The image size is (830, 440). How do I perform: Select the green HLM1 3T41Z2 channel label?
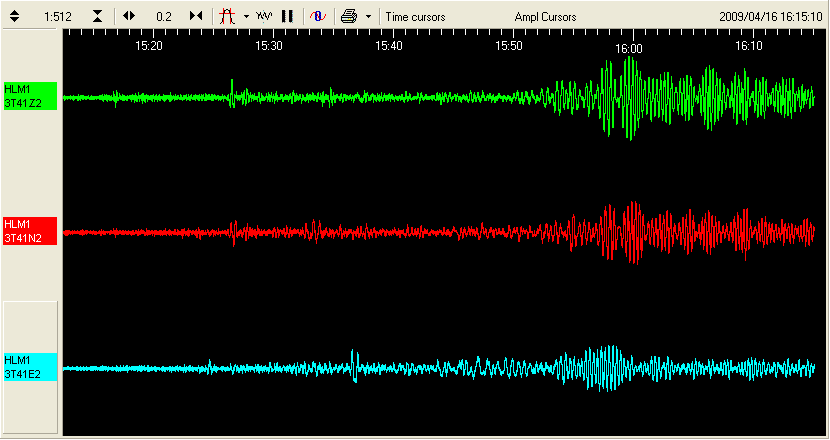click(30, 97)
